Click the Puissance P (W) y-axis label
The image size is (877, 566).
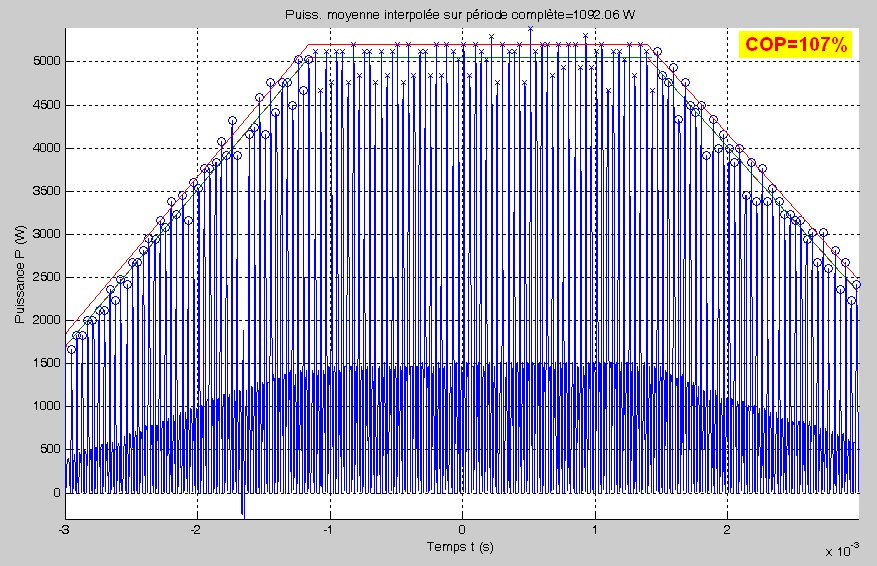pos(20,274)
